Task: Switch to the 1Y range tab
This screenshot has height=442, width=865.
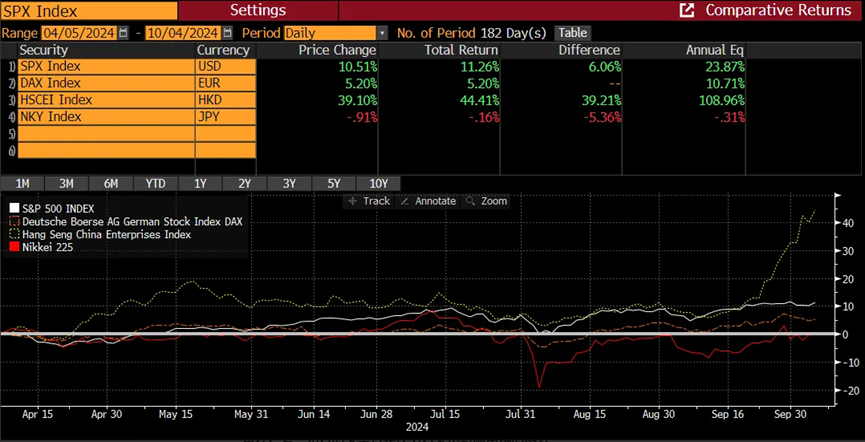Action: (x=200, y=183)
